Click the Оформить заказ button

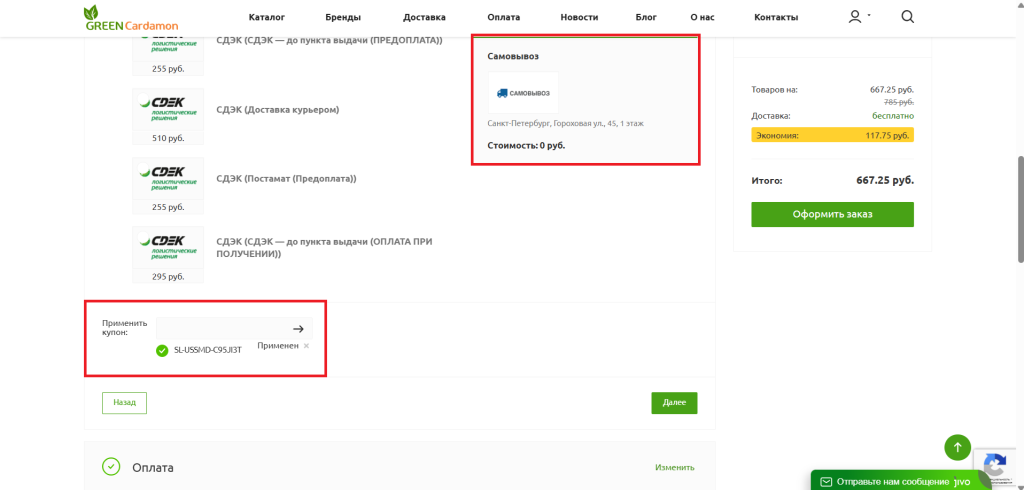pyautogui.click(x=832, y=214)
